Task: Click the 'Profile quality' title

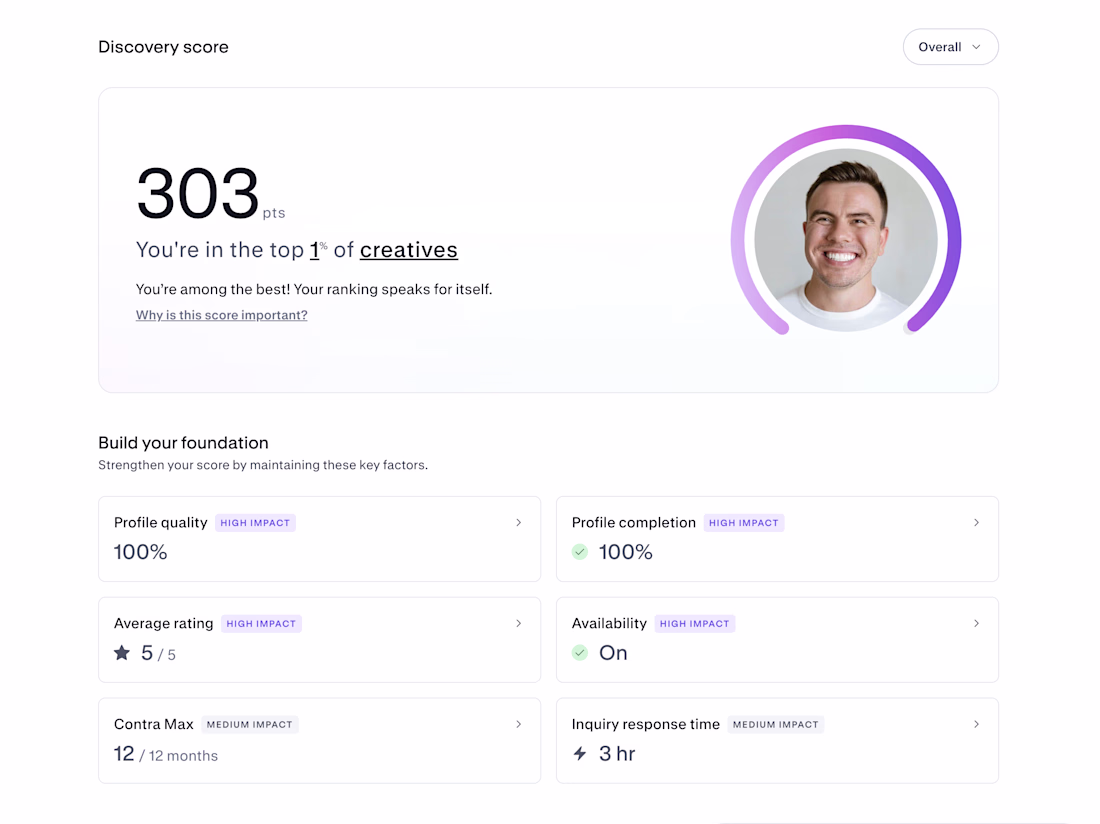Action: tap(161, 522)
